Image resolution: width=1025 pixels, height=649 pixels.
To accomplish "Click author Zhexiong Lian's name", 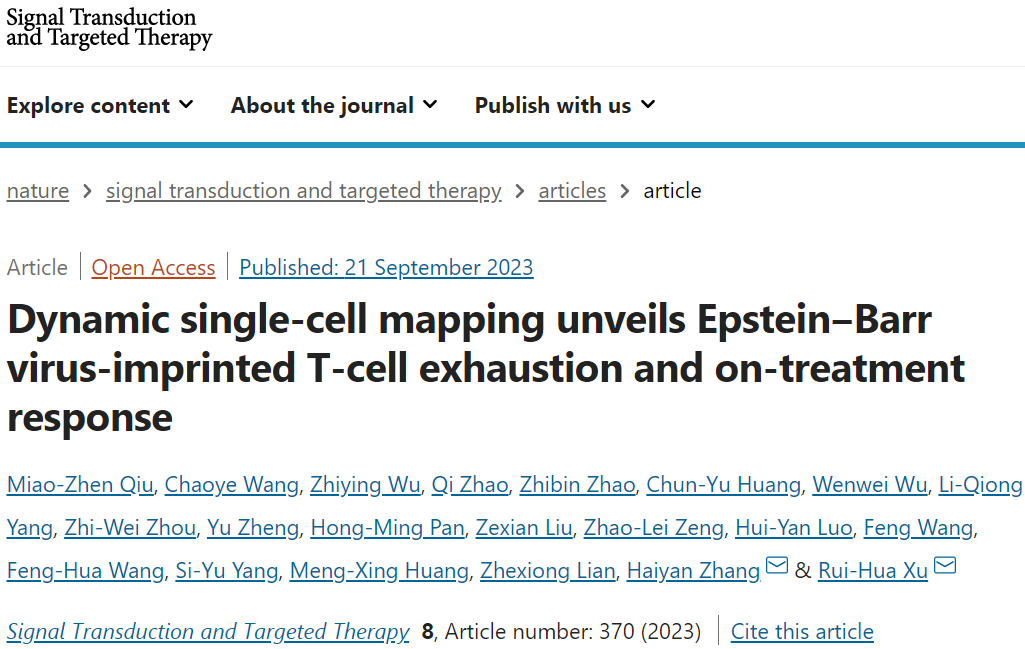I will [547, 571].
